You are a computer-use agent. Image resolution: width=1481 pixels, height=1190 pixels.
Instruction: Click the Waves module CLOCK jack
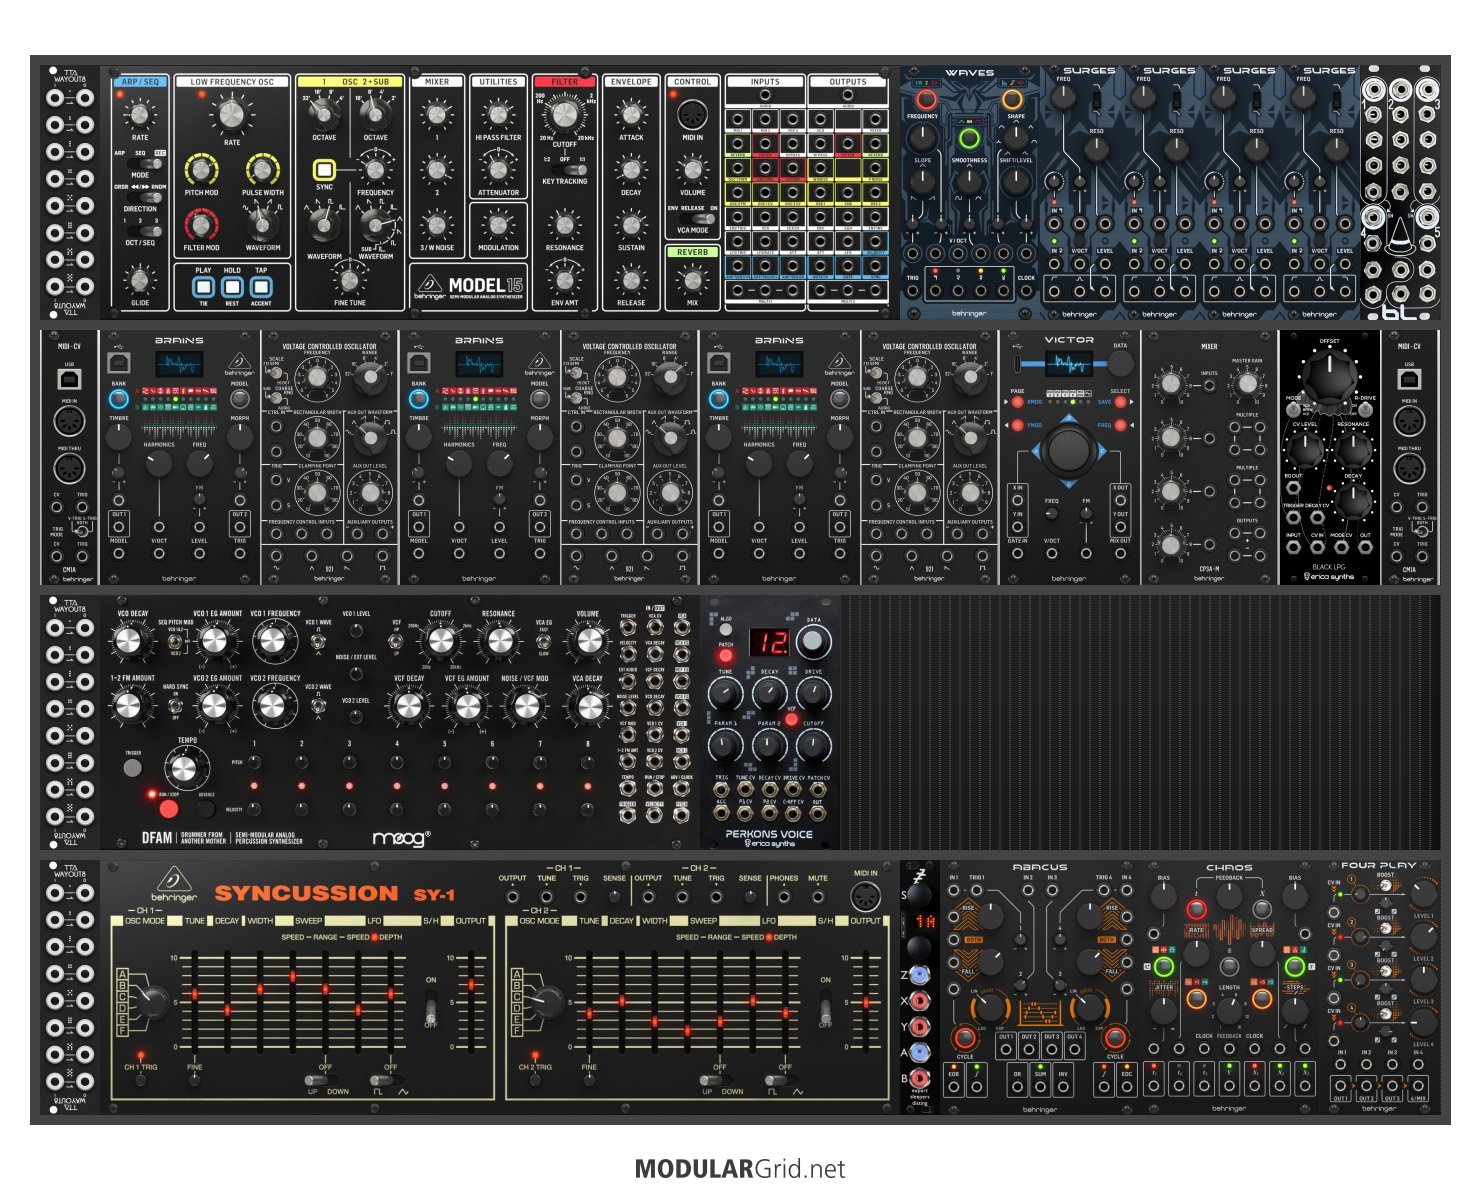click(x=1026, y=290)
